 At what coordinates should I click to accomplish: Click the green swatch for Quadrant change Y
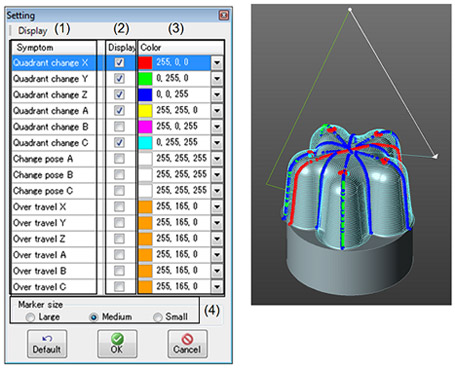point(145,78)
